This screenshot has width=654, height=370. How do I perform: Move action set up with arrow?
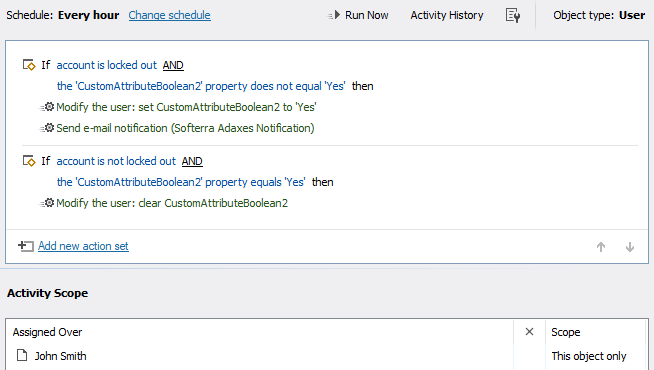coord(601,247)
